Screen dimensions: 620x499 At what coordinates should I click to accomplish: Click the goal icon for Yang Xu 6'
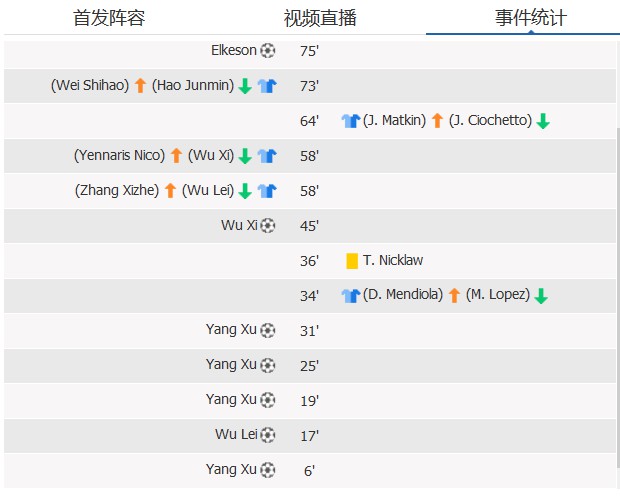pos(268,470)
